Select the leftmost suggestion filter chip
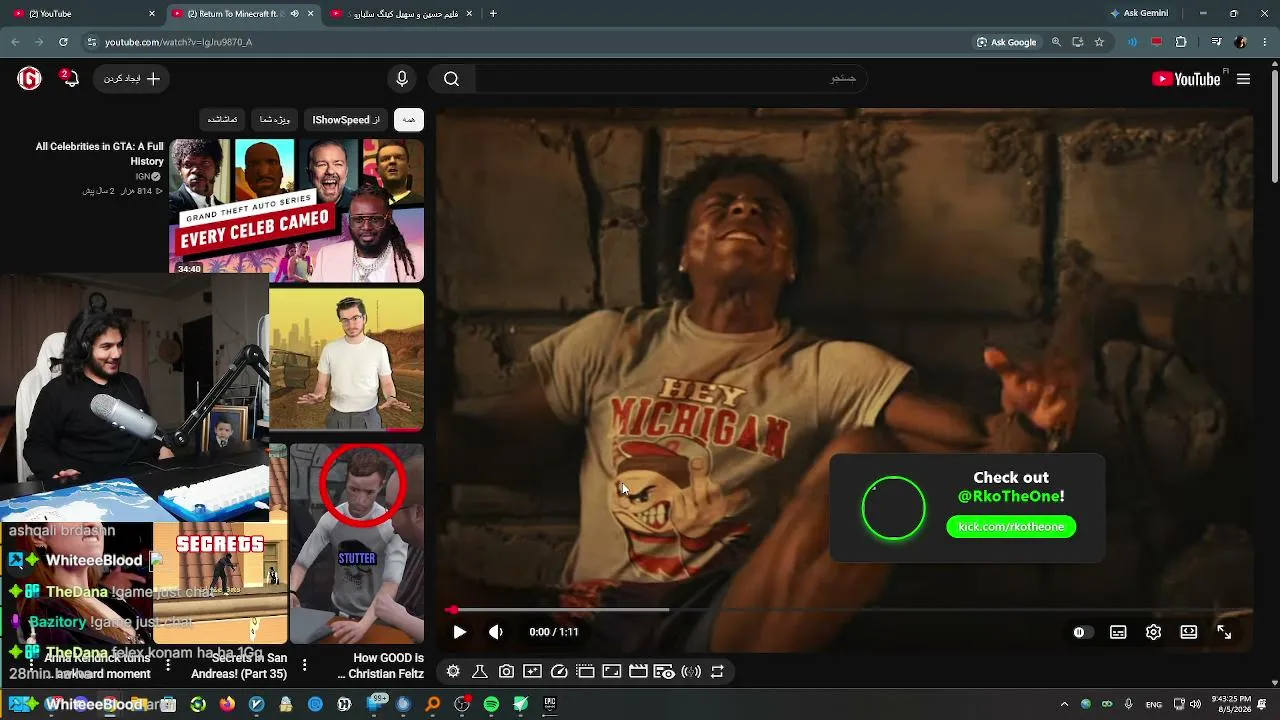This screenshot has width=1280, height=720. pos(222,120)
